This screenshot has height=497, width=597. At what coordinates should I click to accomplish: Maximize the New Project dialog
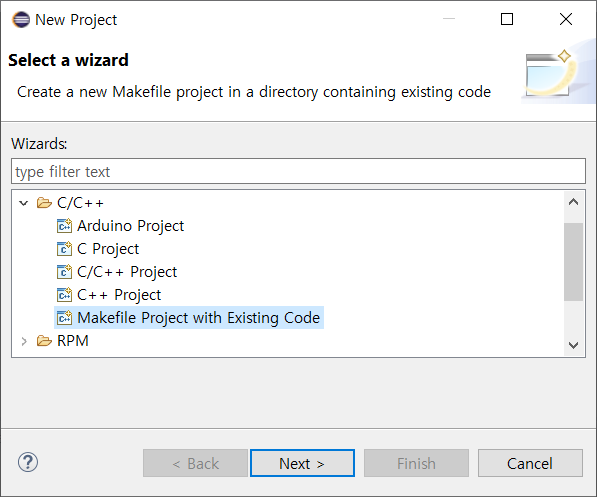click(507, 19)
